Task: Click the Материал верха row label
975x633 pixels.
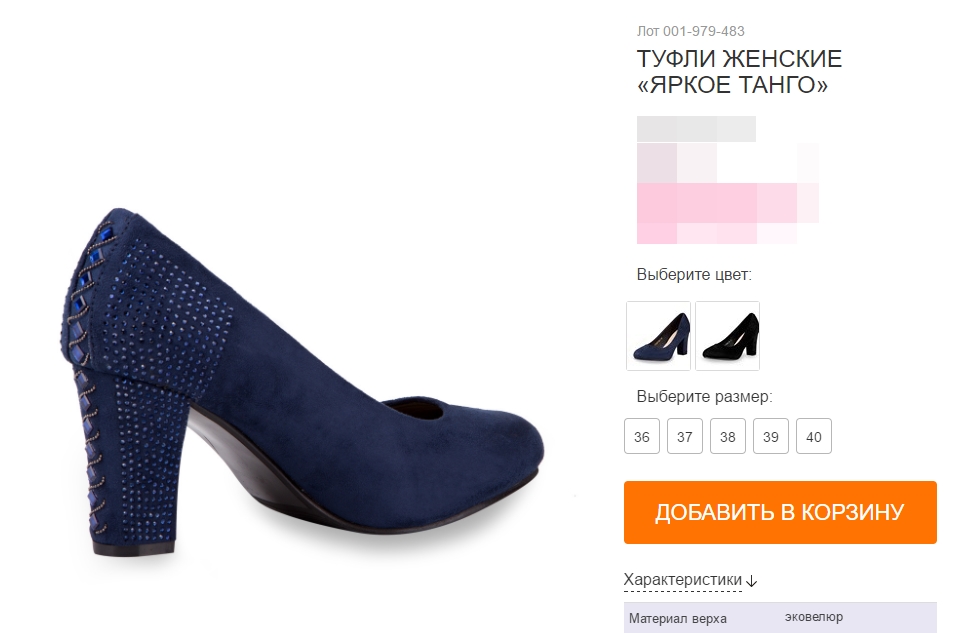Action: (677, 619)
